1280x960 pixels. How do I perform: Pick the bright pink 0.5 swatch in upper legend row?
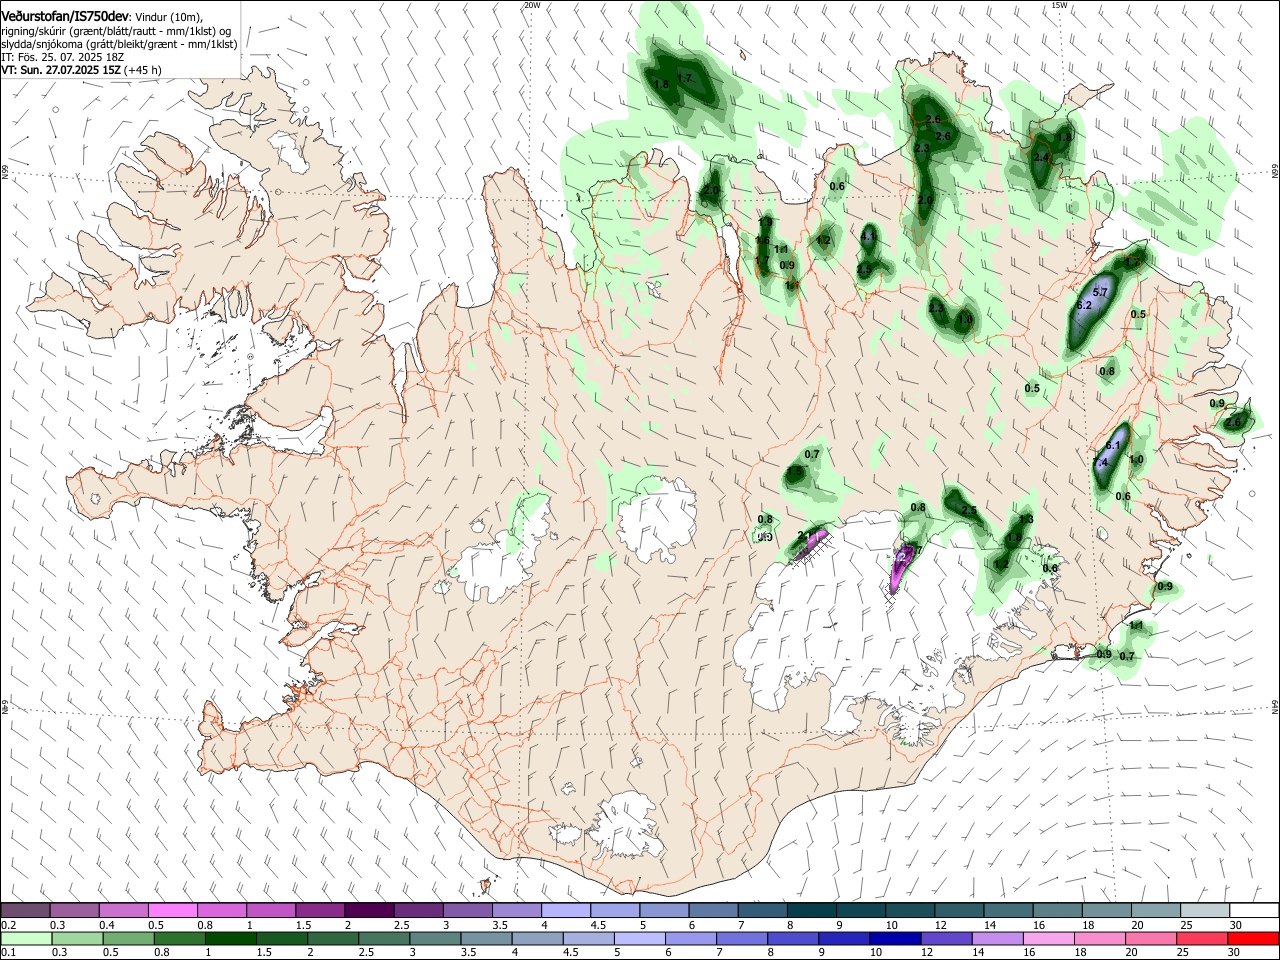coord(172,910)
